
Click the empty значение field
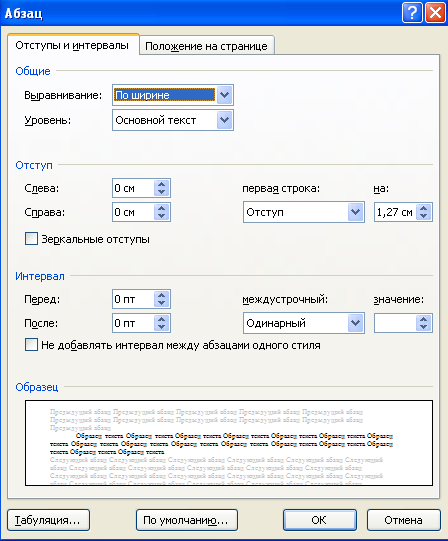tap(395, 323)
